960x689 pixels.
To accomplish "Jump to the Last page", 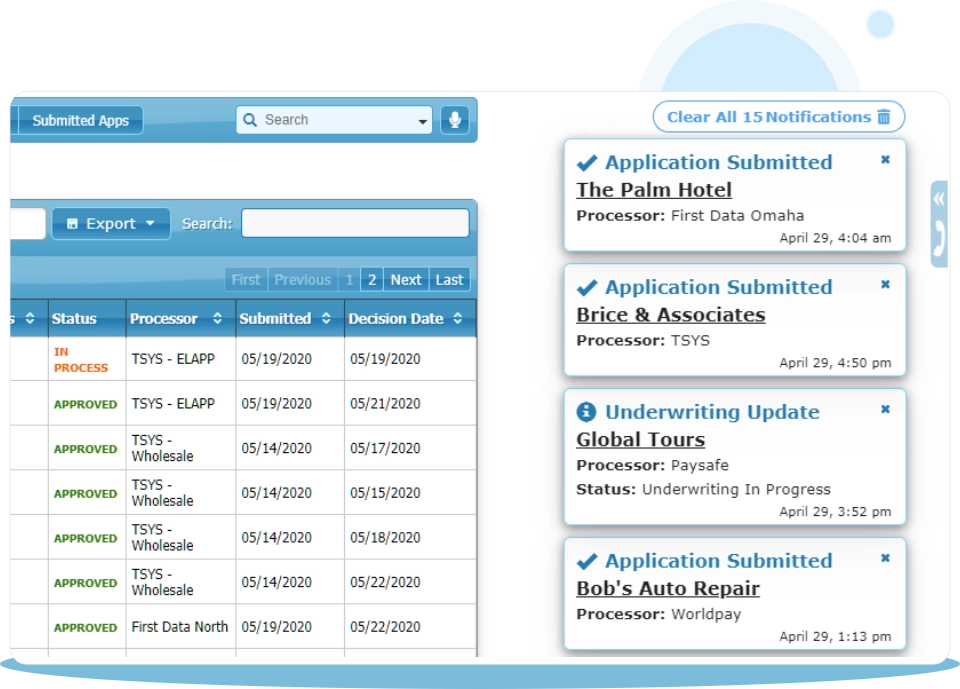I will tap(449, 280).
